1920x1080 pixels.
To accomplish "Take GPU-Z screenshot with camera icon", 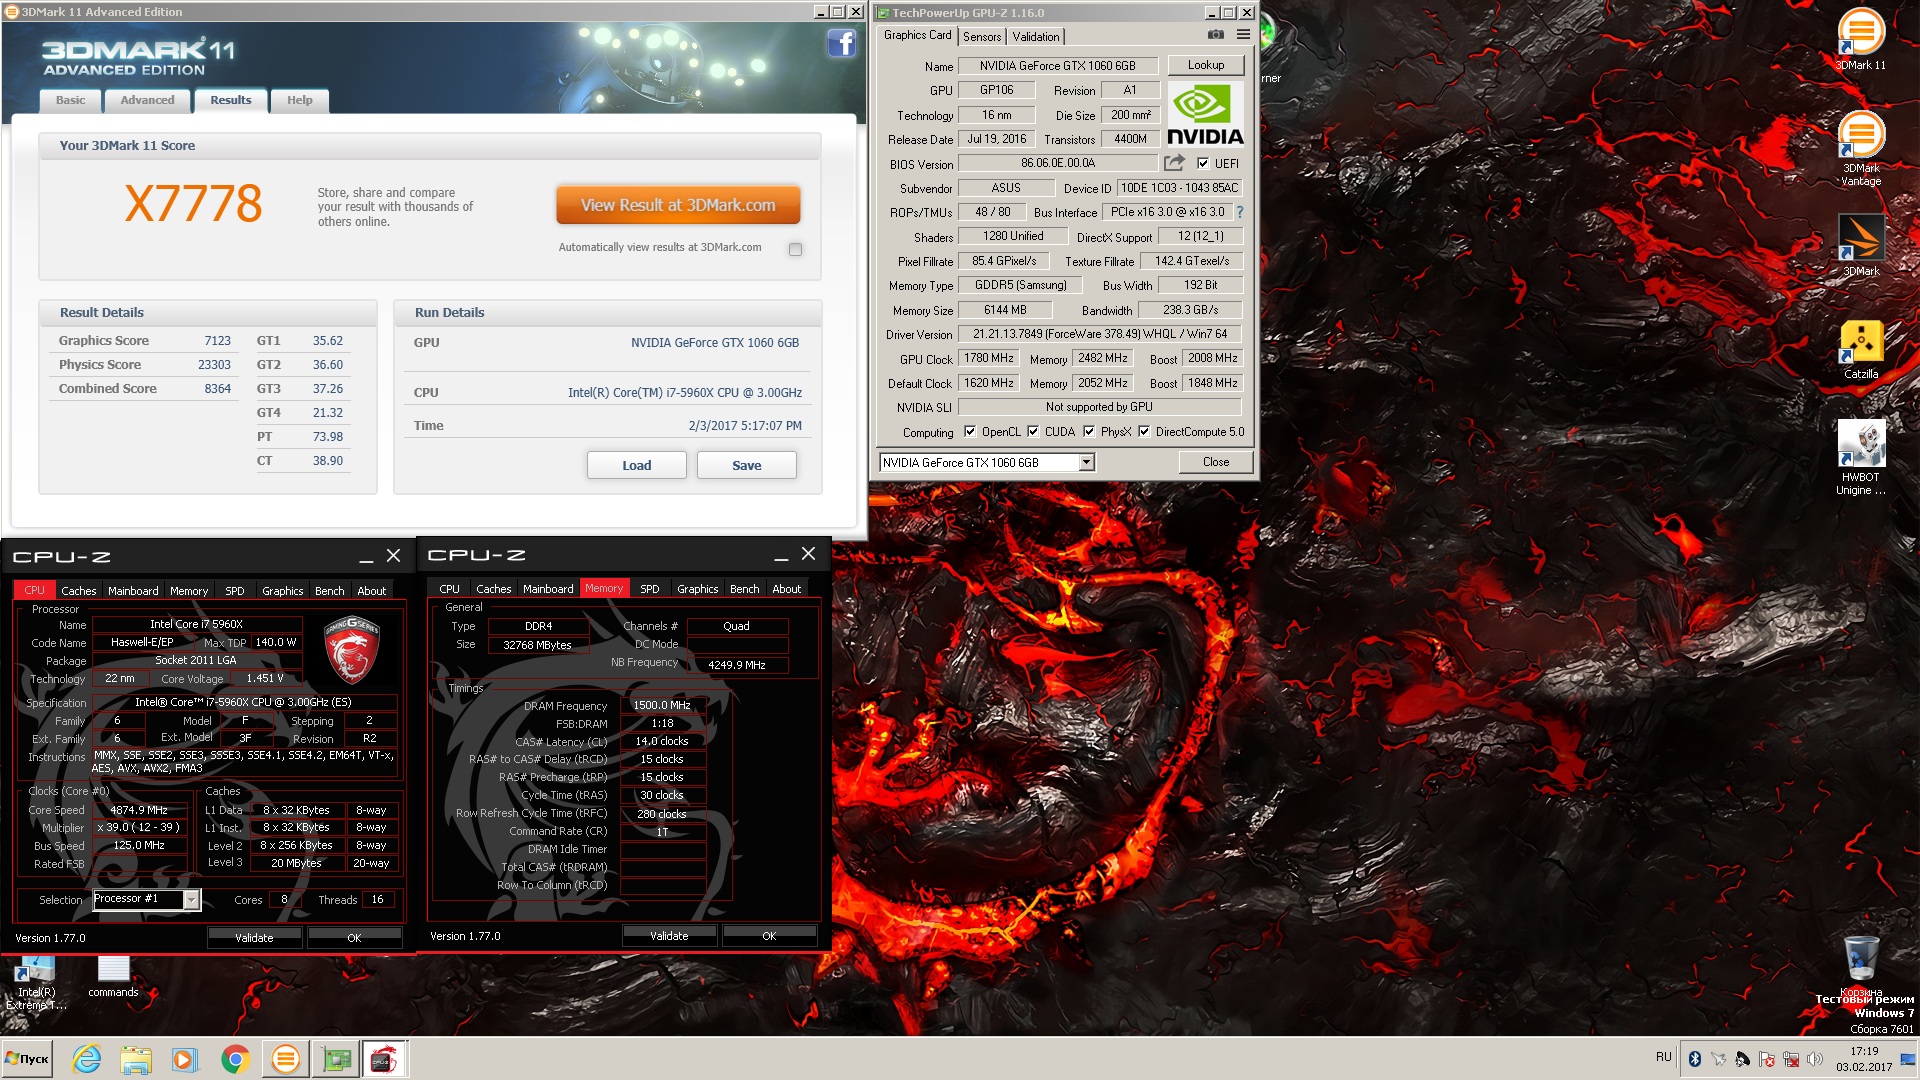I will click(1215, 34).
